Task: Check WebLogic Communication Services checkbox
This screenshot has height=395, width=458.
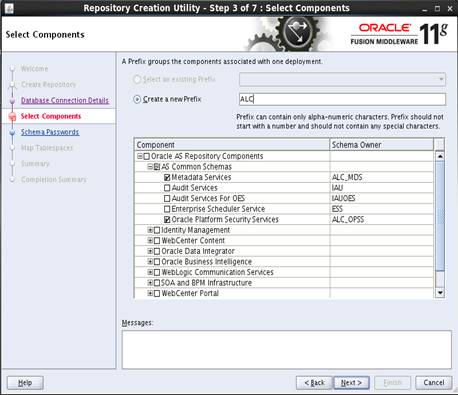Action: coord(157,272)
